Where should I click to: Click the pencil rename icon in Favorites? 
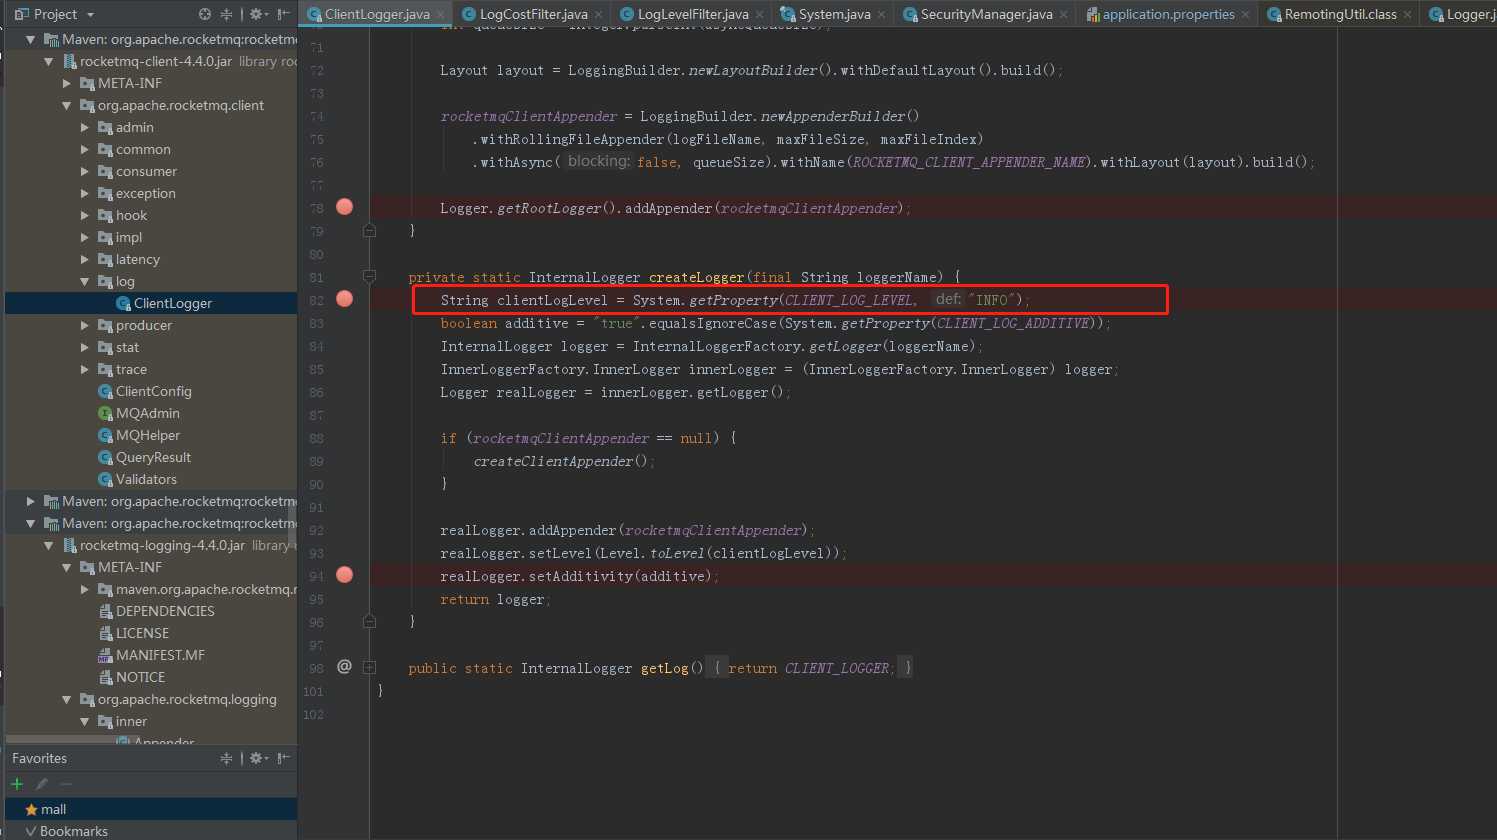[41, 784]
